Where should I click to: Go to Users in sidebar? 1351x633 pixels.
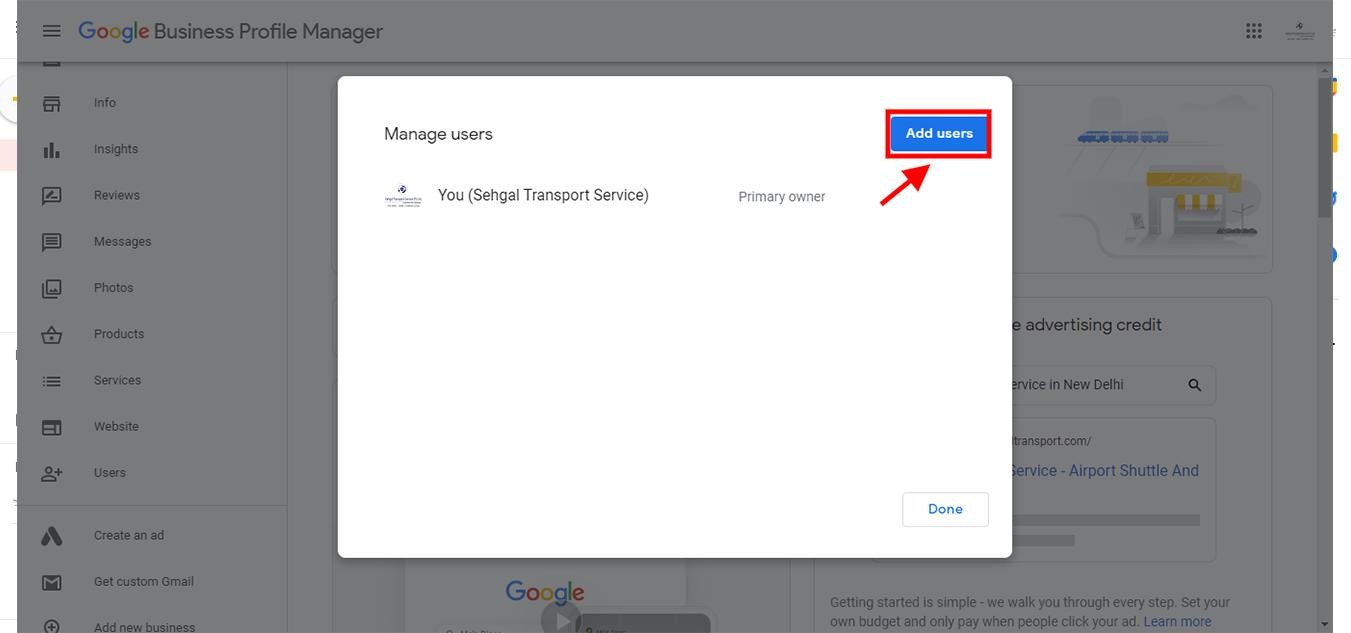(x=109, y=473)
